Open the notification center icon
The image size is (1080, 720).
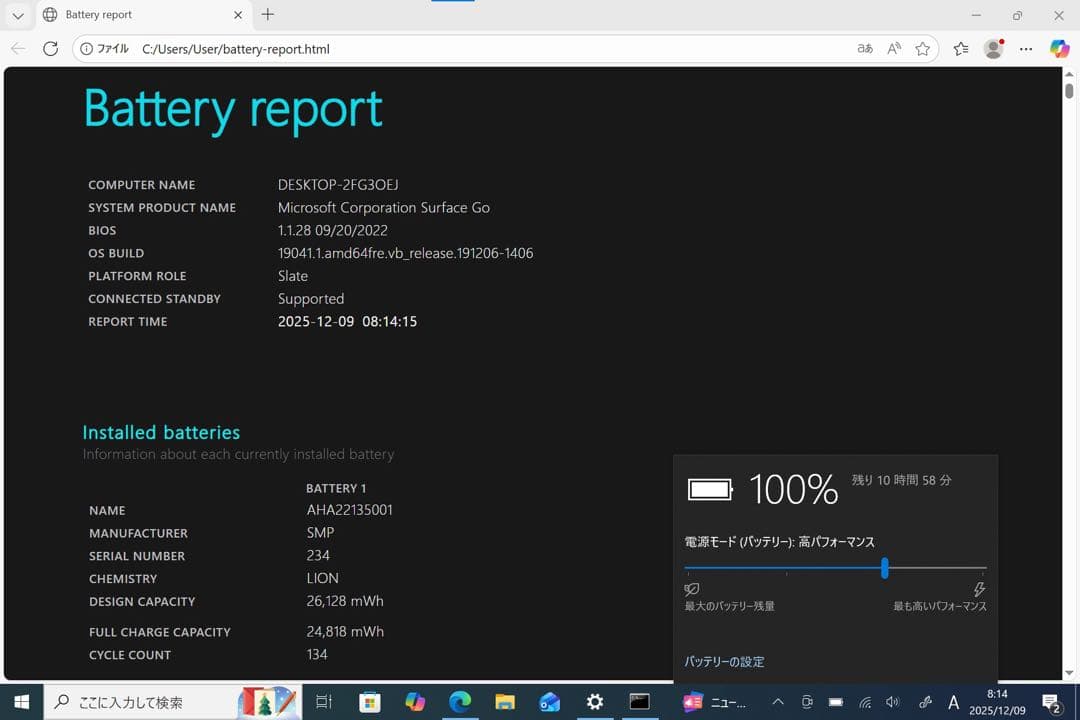point(1050,702)
